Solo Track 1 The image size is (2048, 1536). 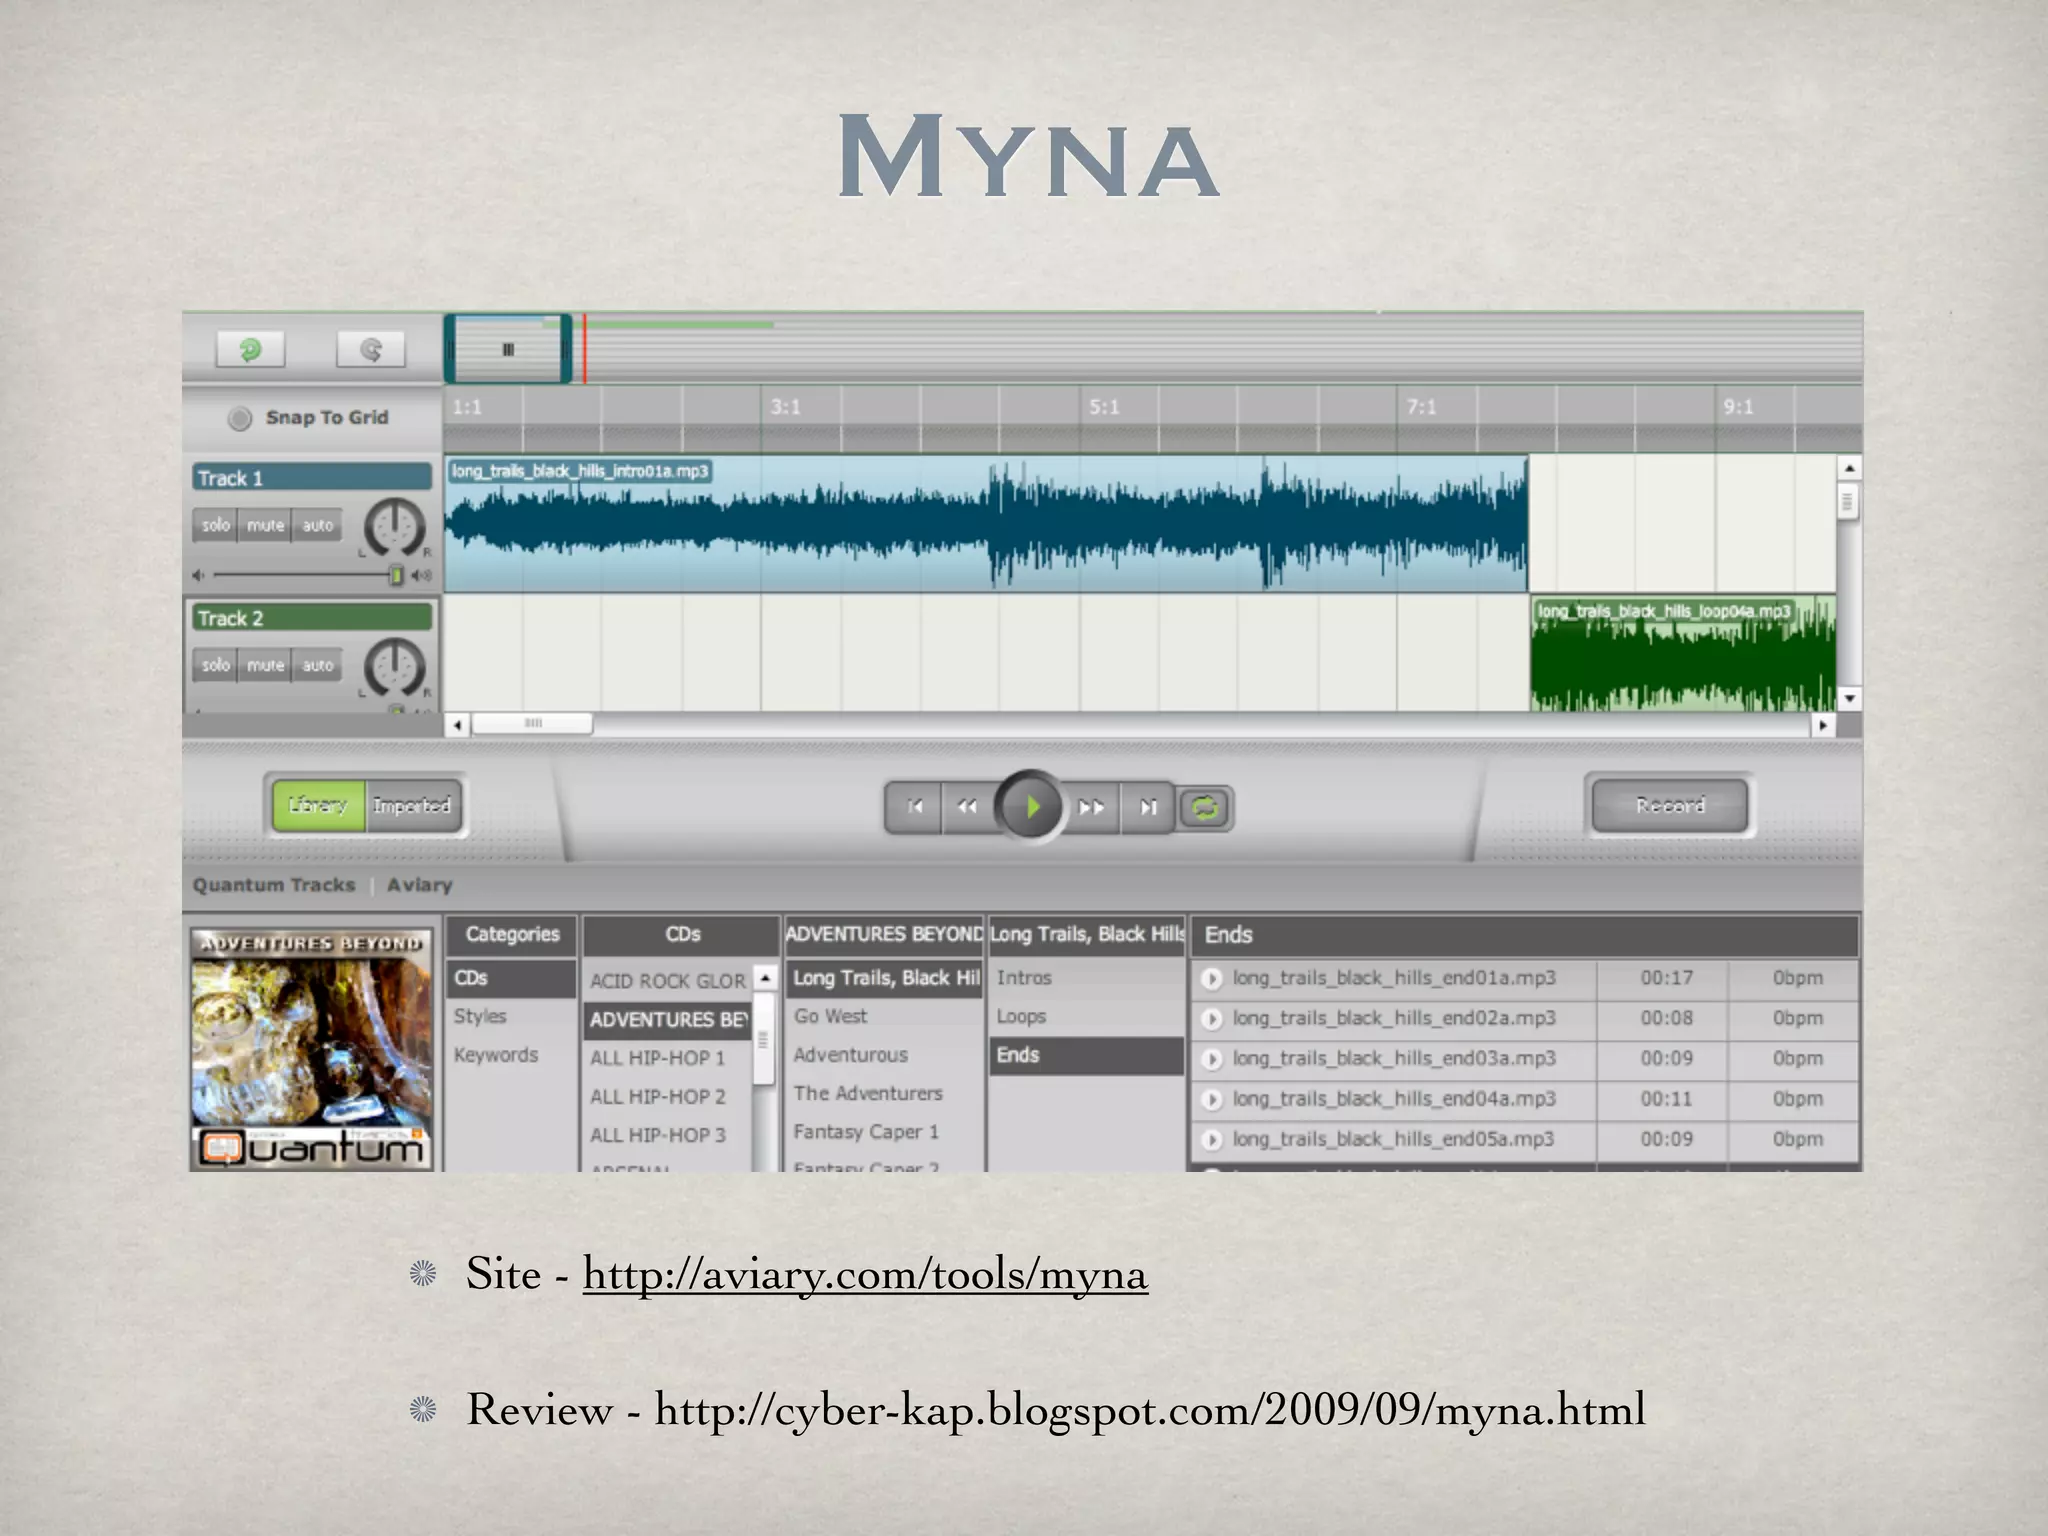point(216,525)
